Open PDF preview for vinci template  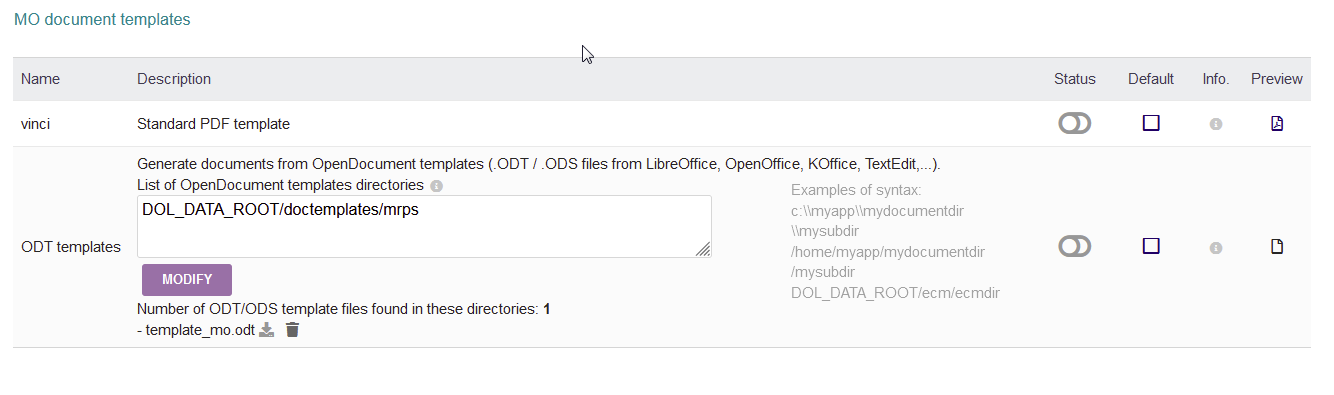(x=1276, y=124)
